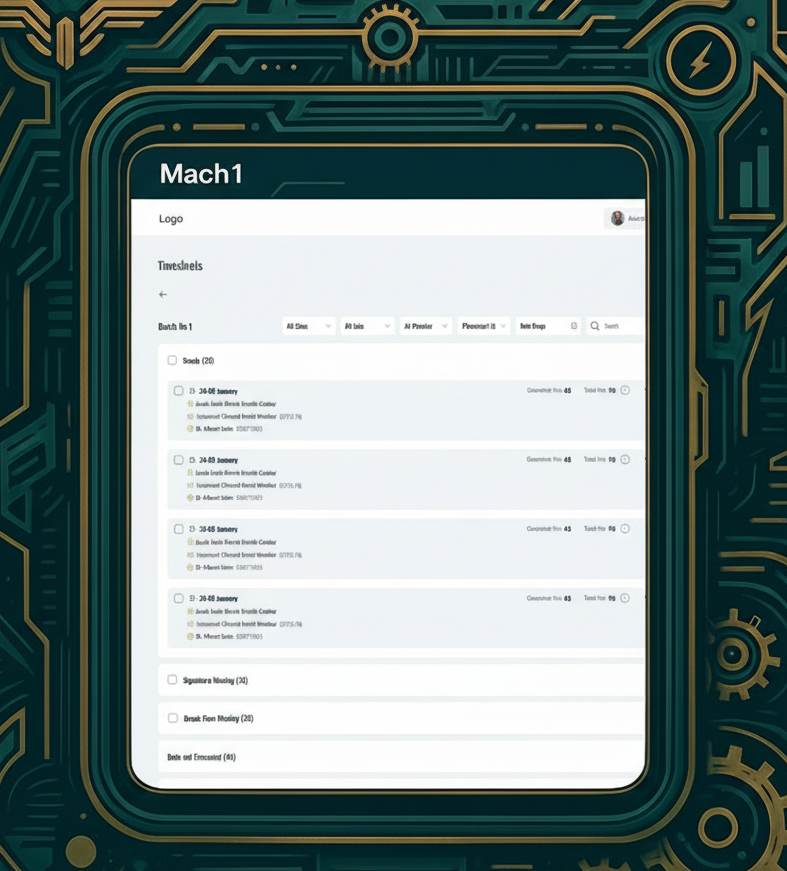Viewport: 787px width, 871px height.
Task: Click the date icon beside the third card's title
Action: pyautogui.click(x=192, y=529)
